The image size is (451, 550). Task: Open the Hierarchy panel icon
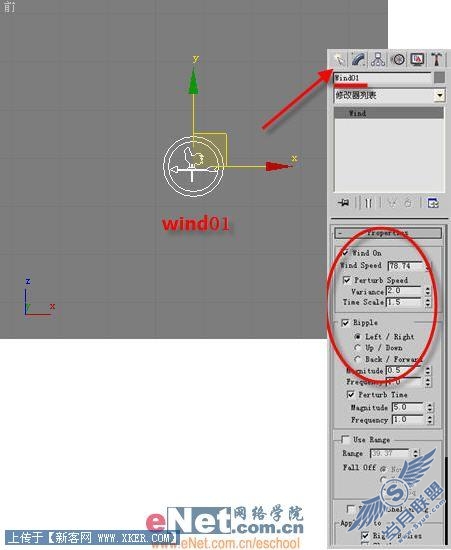tap(378, 59)
